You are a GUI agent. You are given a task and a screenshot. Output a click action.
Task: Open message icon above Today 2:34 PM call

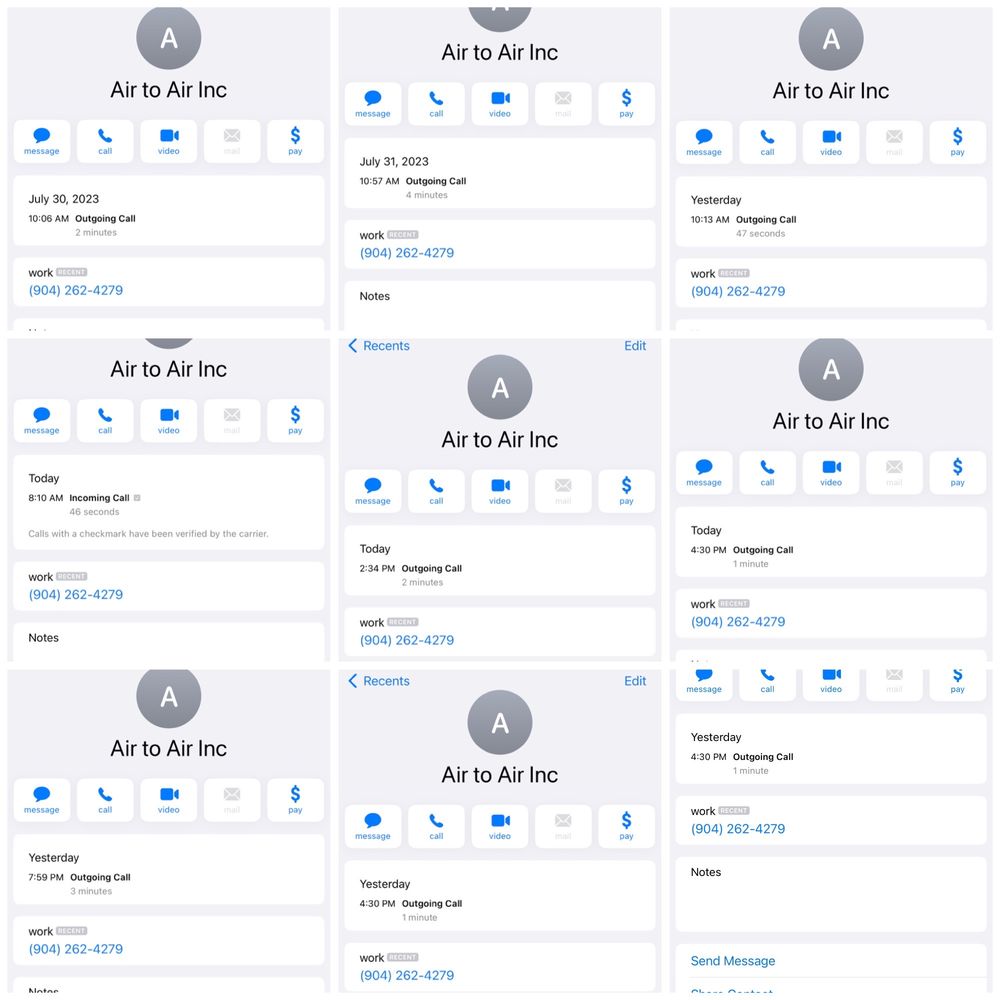tap(373, 491)
